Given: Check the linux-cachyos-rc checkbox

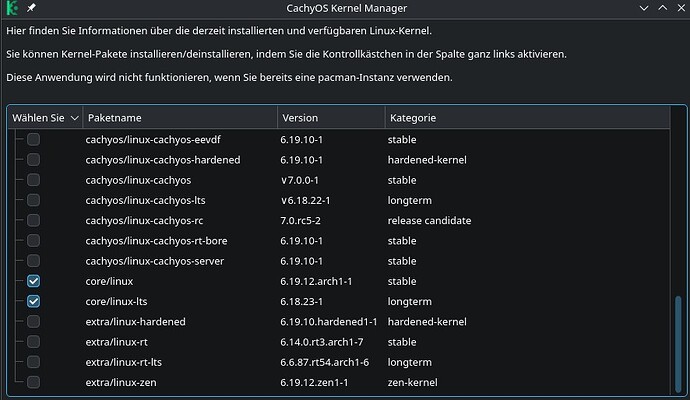Looking at the screenshot, I should click(x=33, y=220).
